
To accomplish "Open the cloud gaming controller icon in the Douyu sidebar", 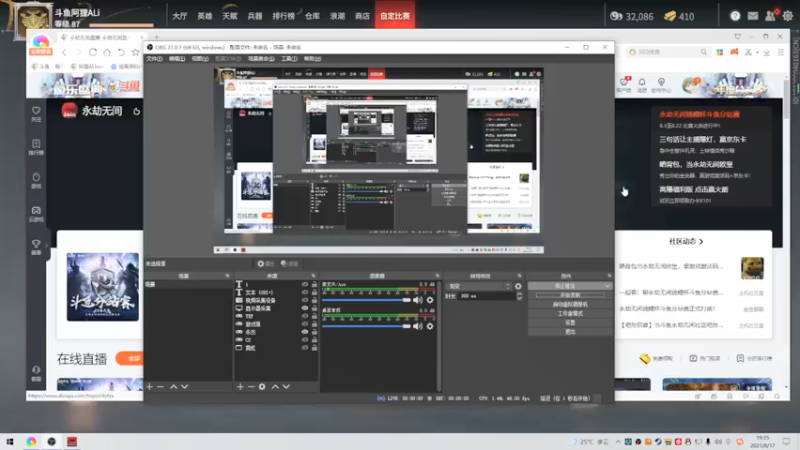I will click(x=36, y=214).
